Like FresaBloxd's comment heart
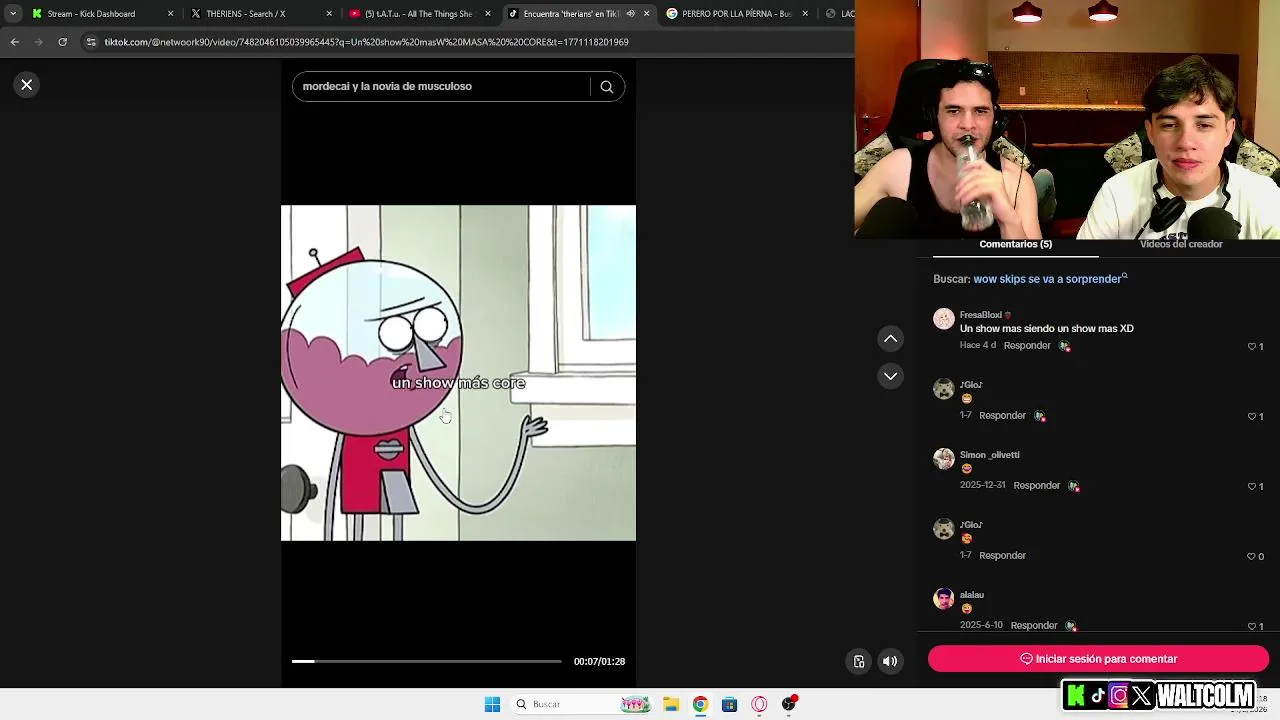Screen dimensions: 1280x720 [1251, 347]
